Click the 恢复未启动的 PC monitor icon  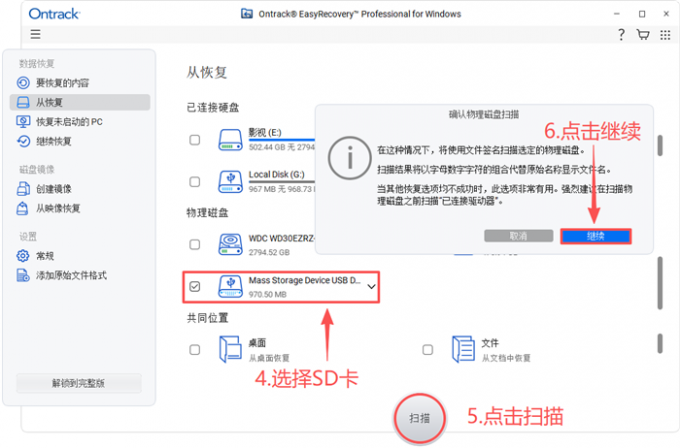23,122
